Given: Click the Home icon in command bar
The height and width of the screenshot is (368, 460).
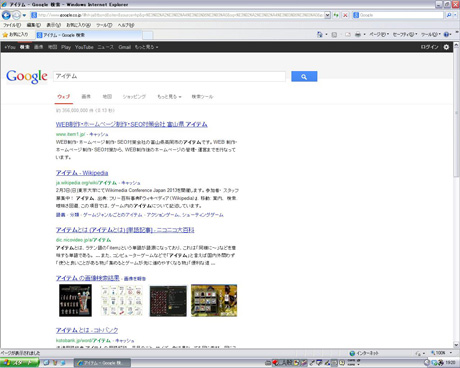Looking at the screenshot, I should click(x=319, y=34).
